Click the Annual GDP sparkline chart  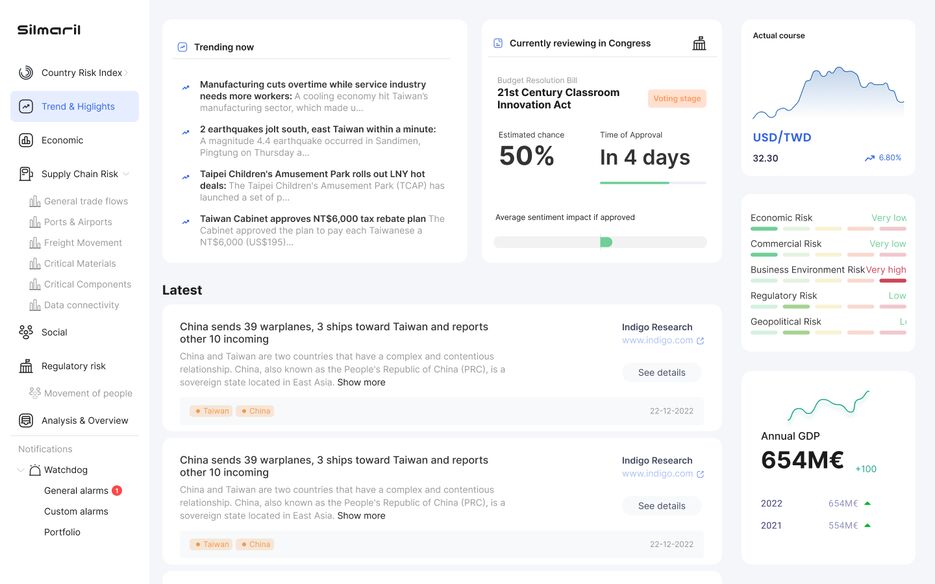tap(828, 406)
